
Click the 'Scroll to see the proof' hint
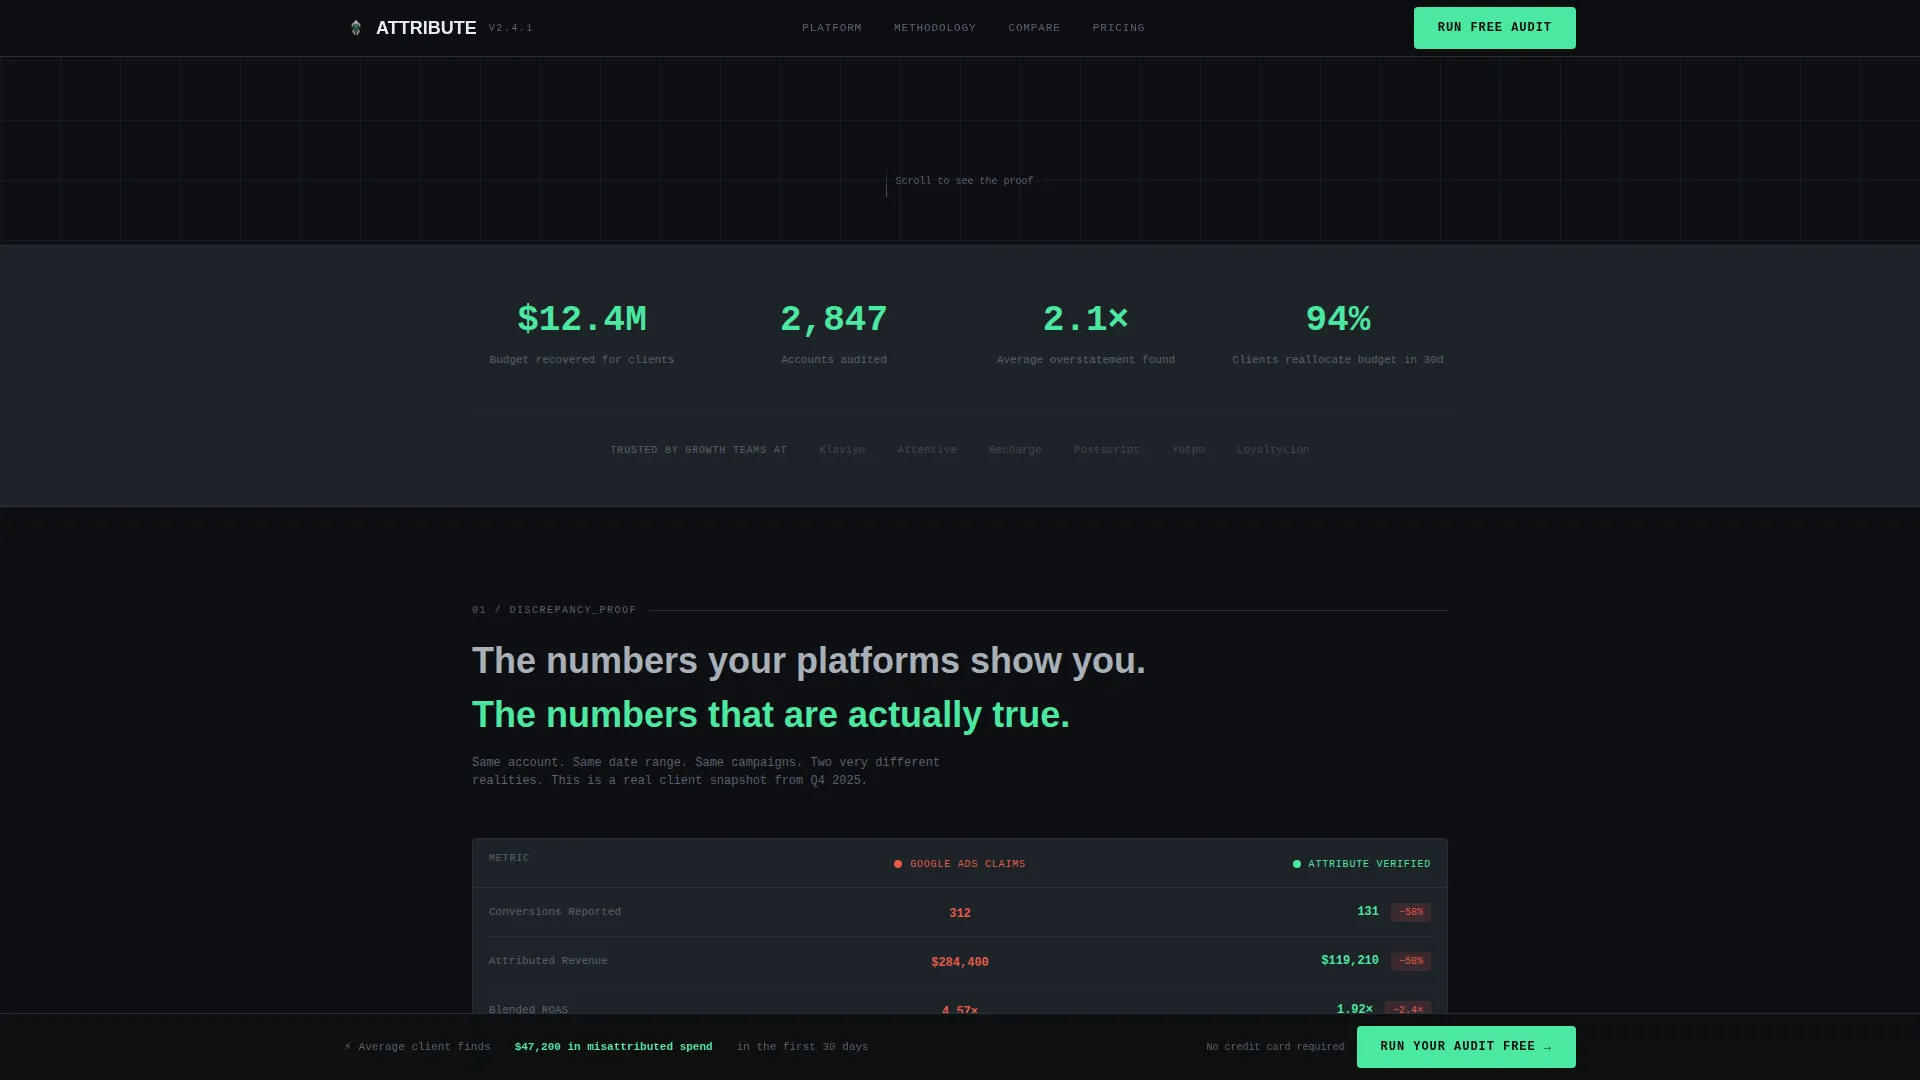964,181
